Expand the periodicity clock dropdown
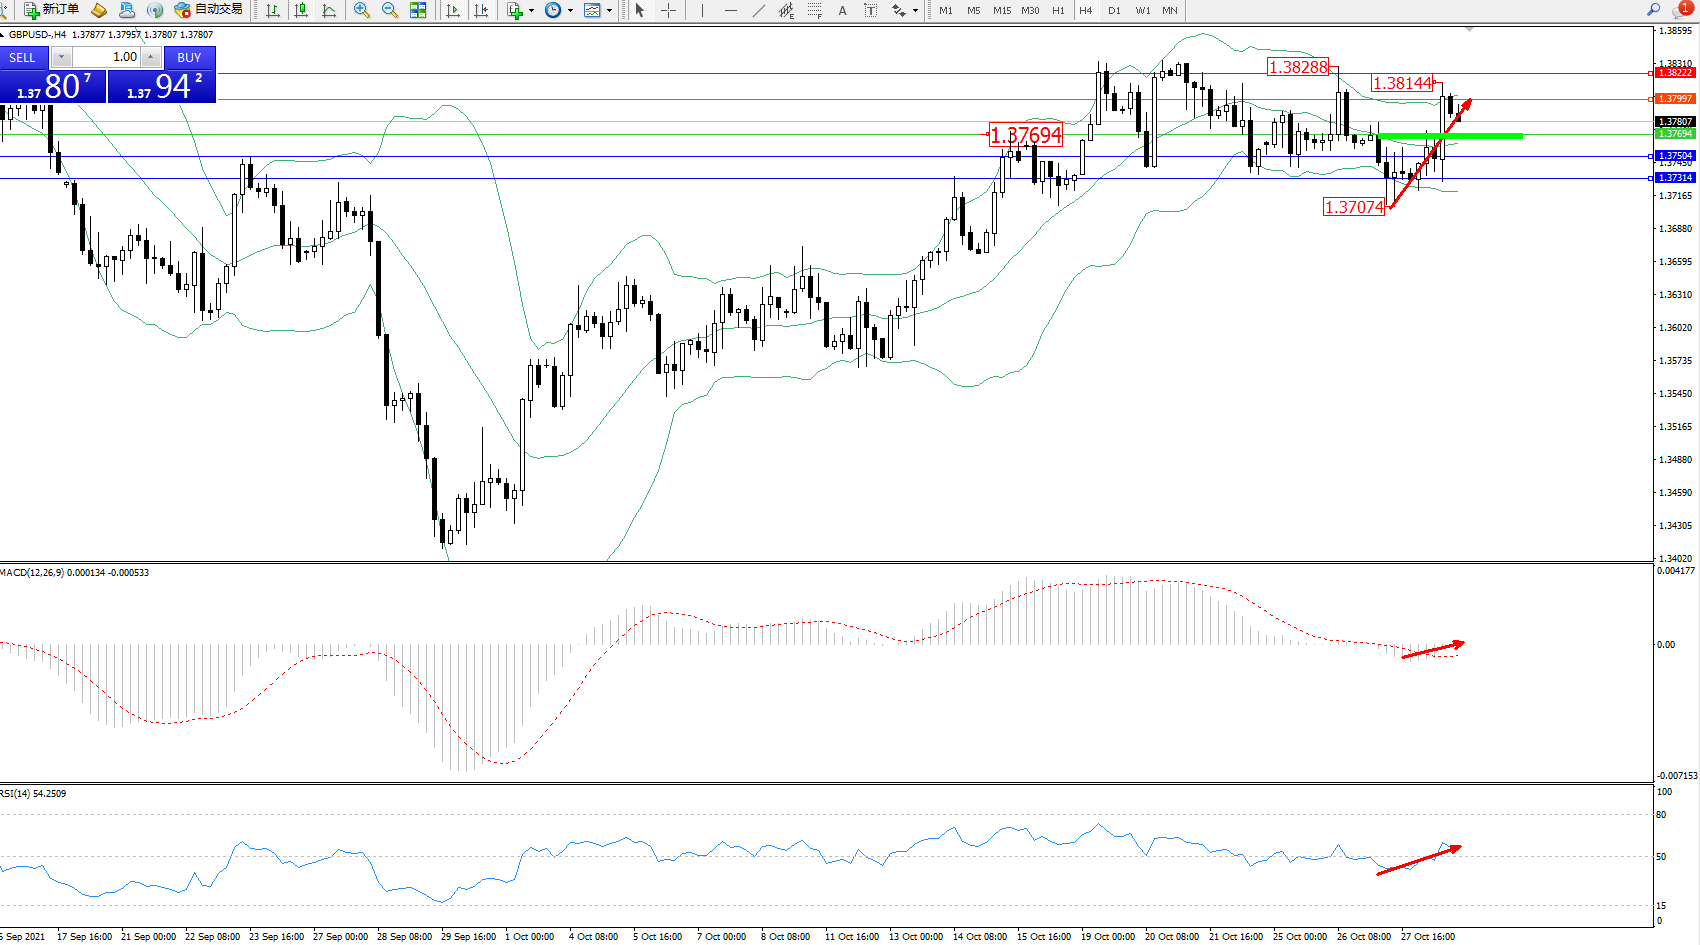1700x945 pixels. pos(559,10)
